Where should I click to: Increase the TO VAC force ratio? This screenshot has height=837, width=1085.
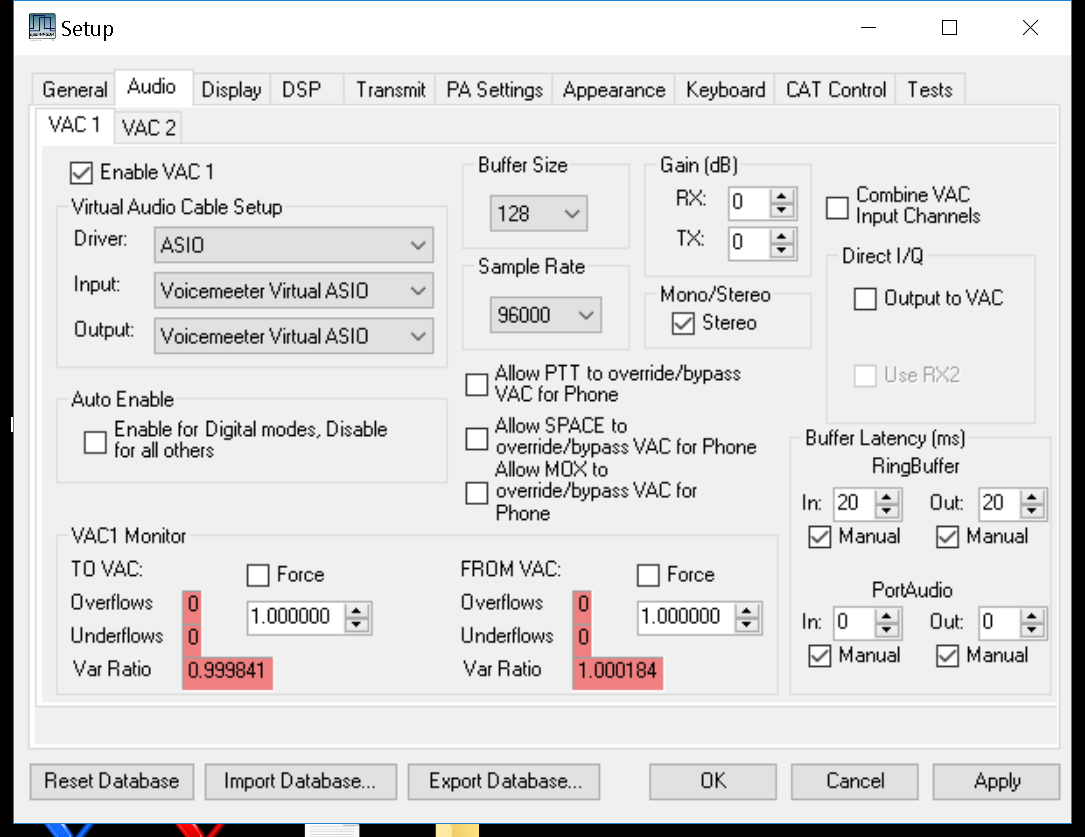point(356,611)
